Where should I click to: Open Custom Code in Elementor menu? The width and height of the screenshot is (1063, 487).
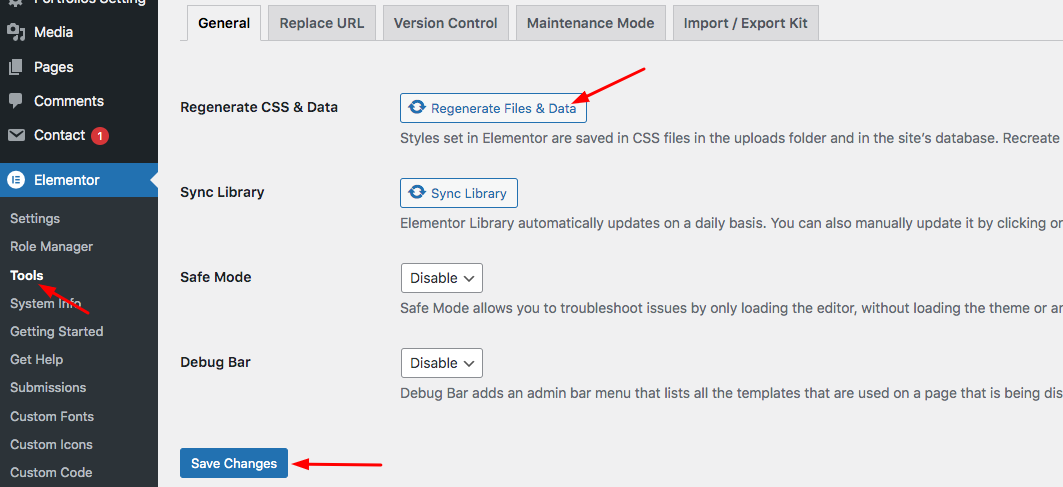(x=51, y=472)
